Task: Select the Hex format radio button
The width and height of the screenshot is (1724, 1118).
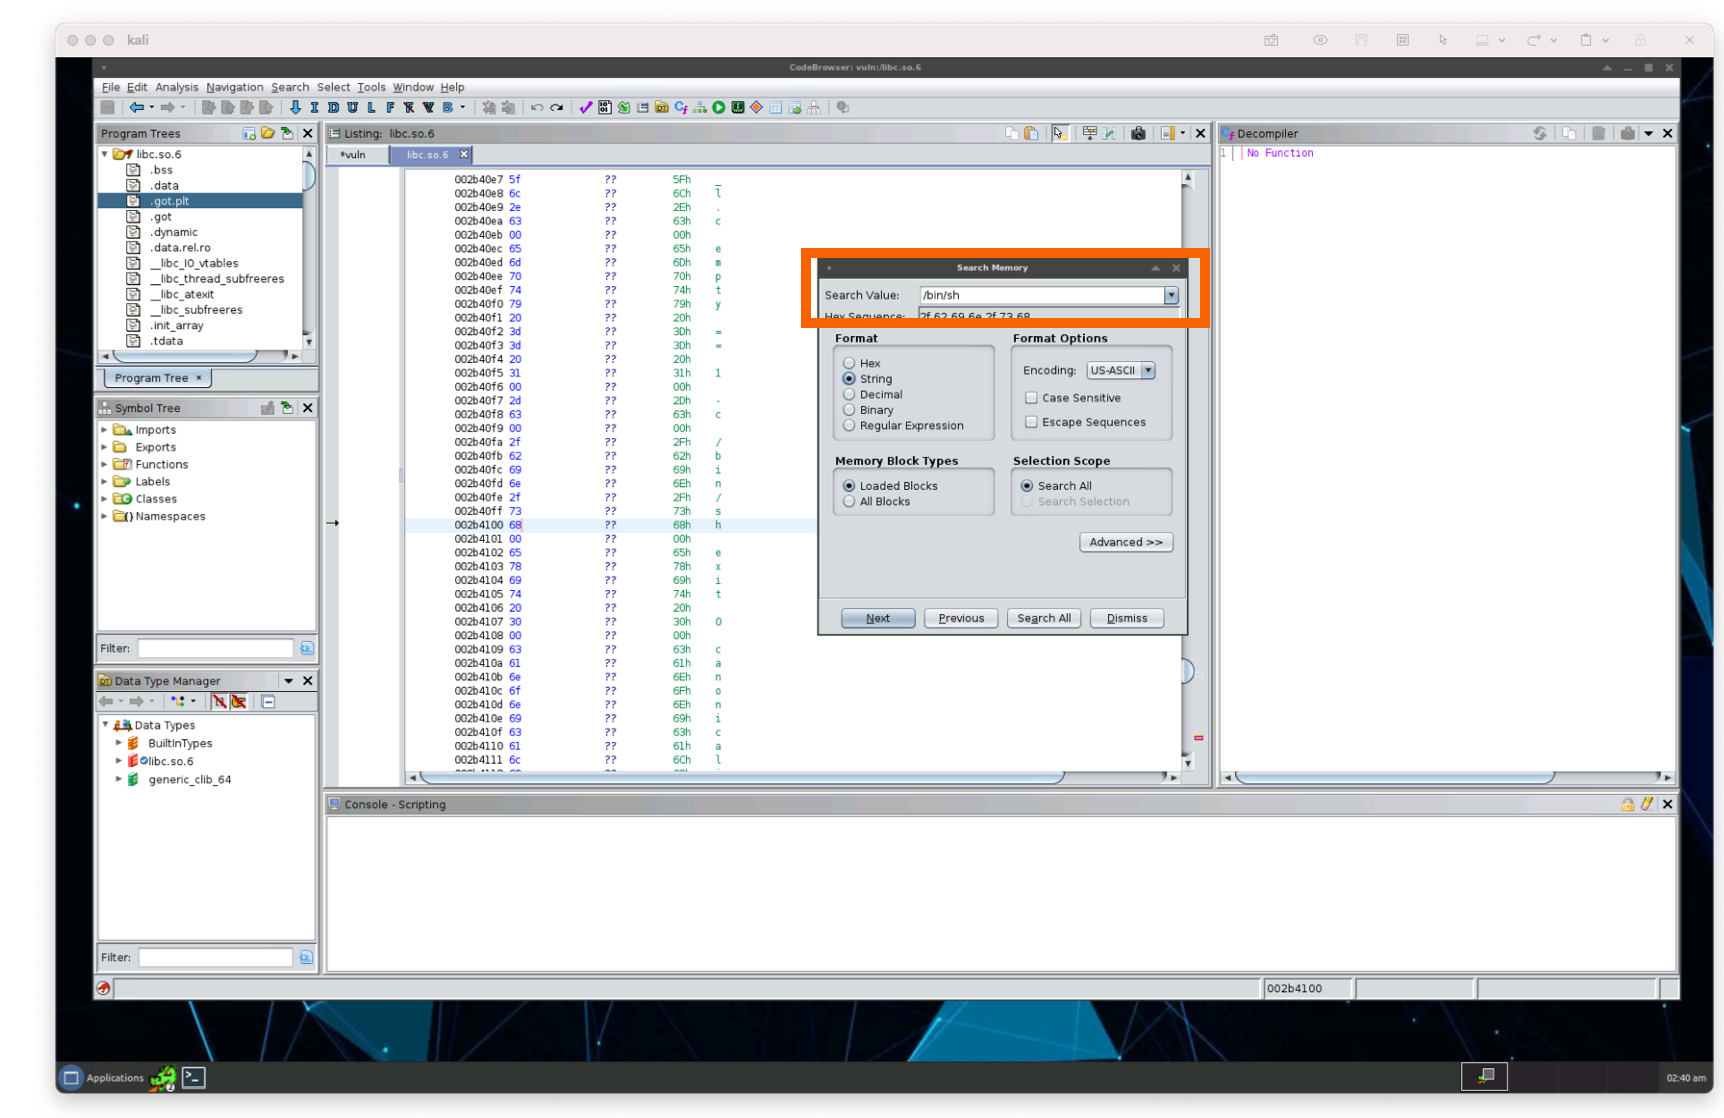Action: [849, 363]
